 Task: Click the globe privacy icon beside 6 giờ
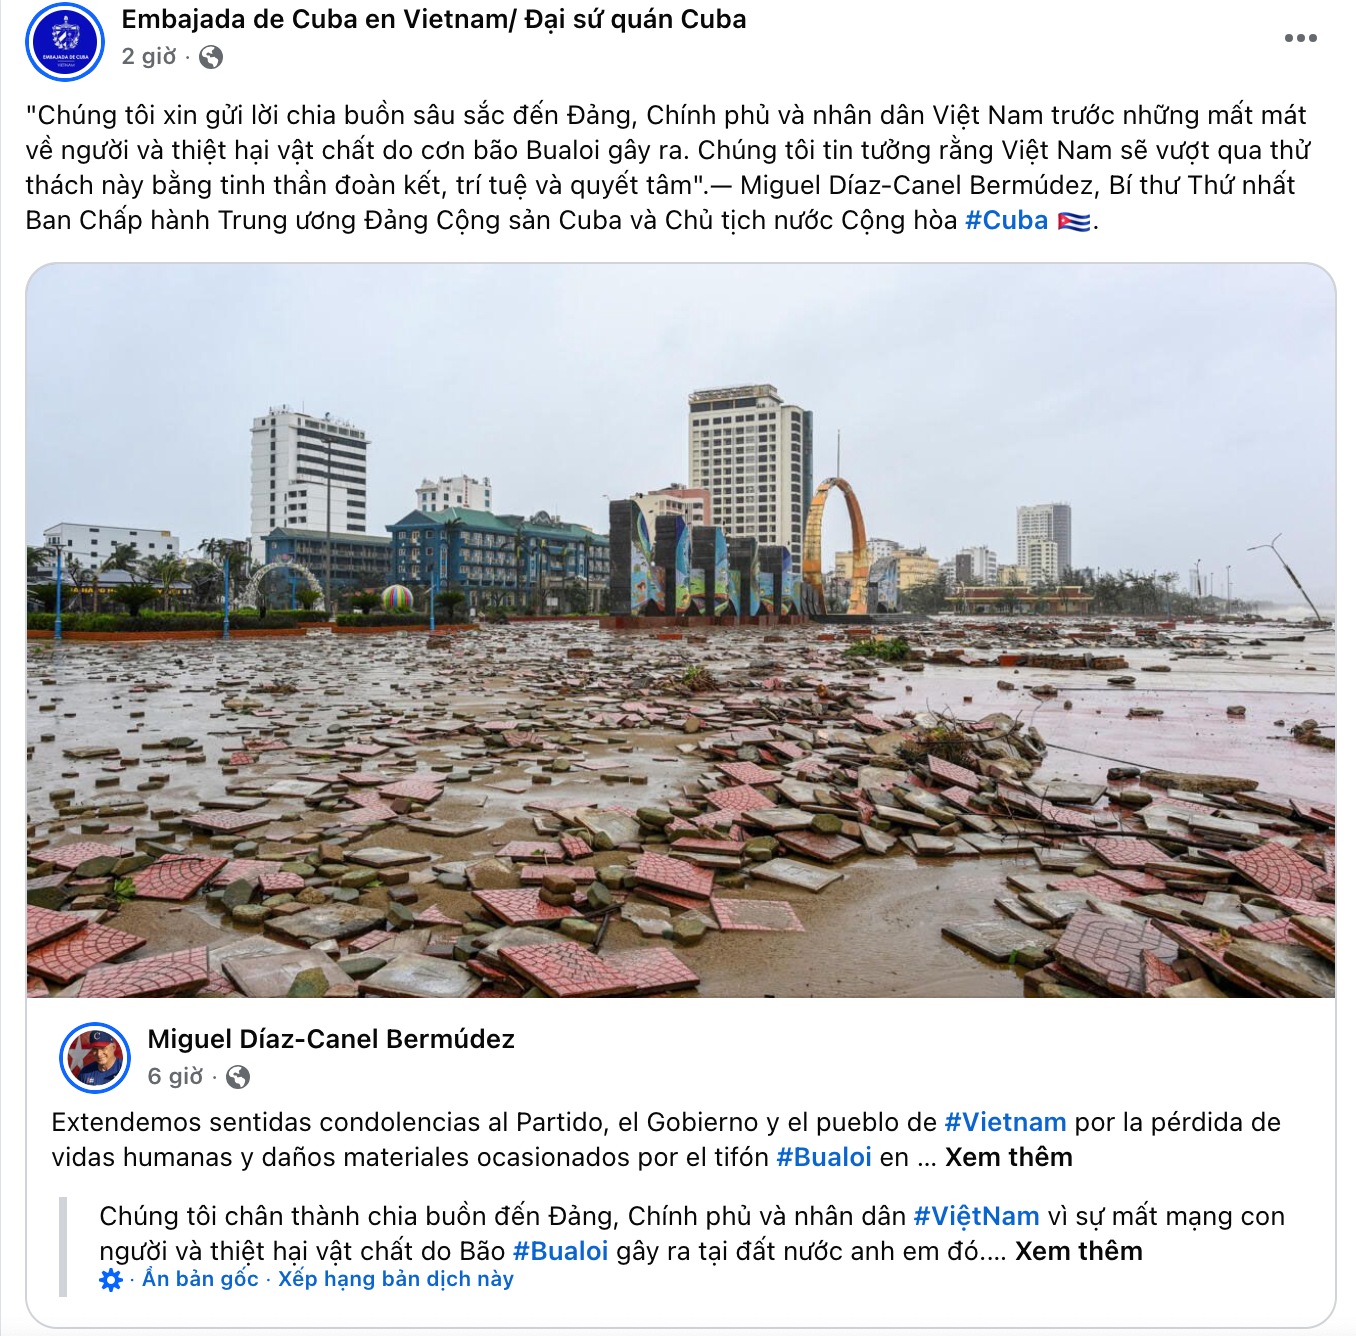click(x=238, y=1077)
